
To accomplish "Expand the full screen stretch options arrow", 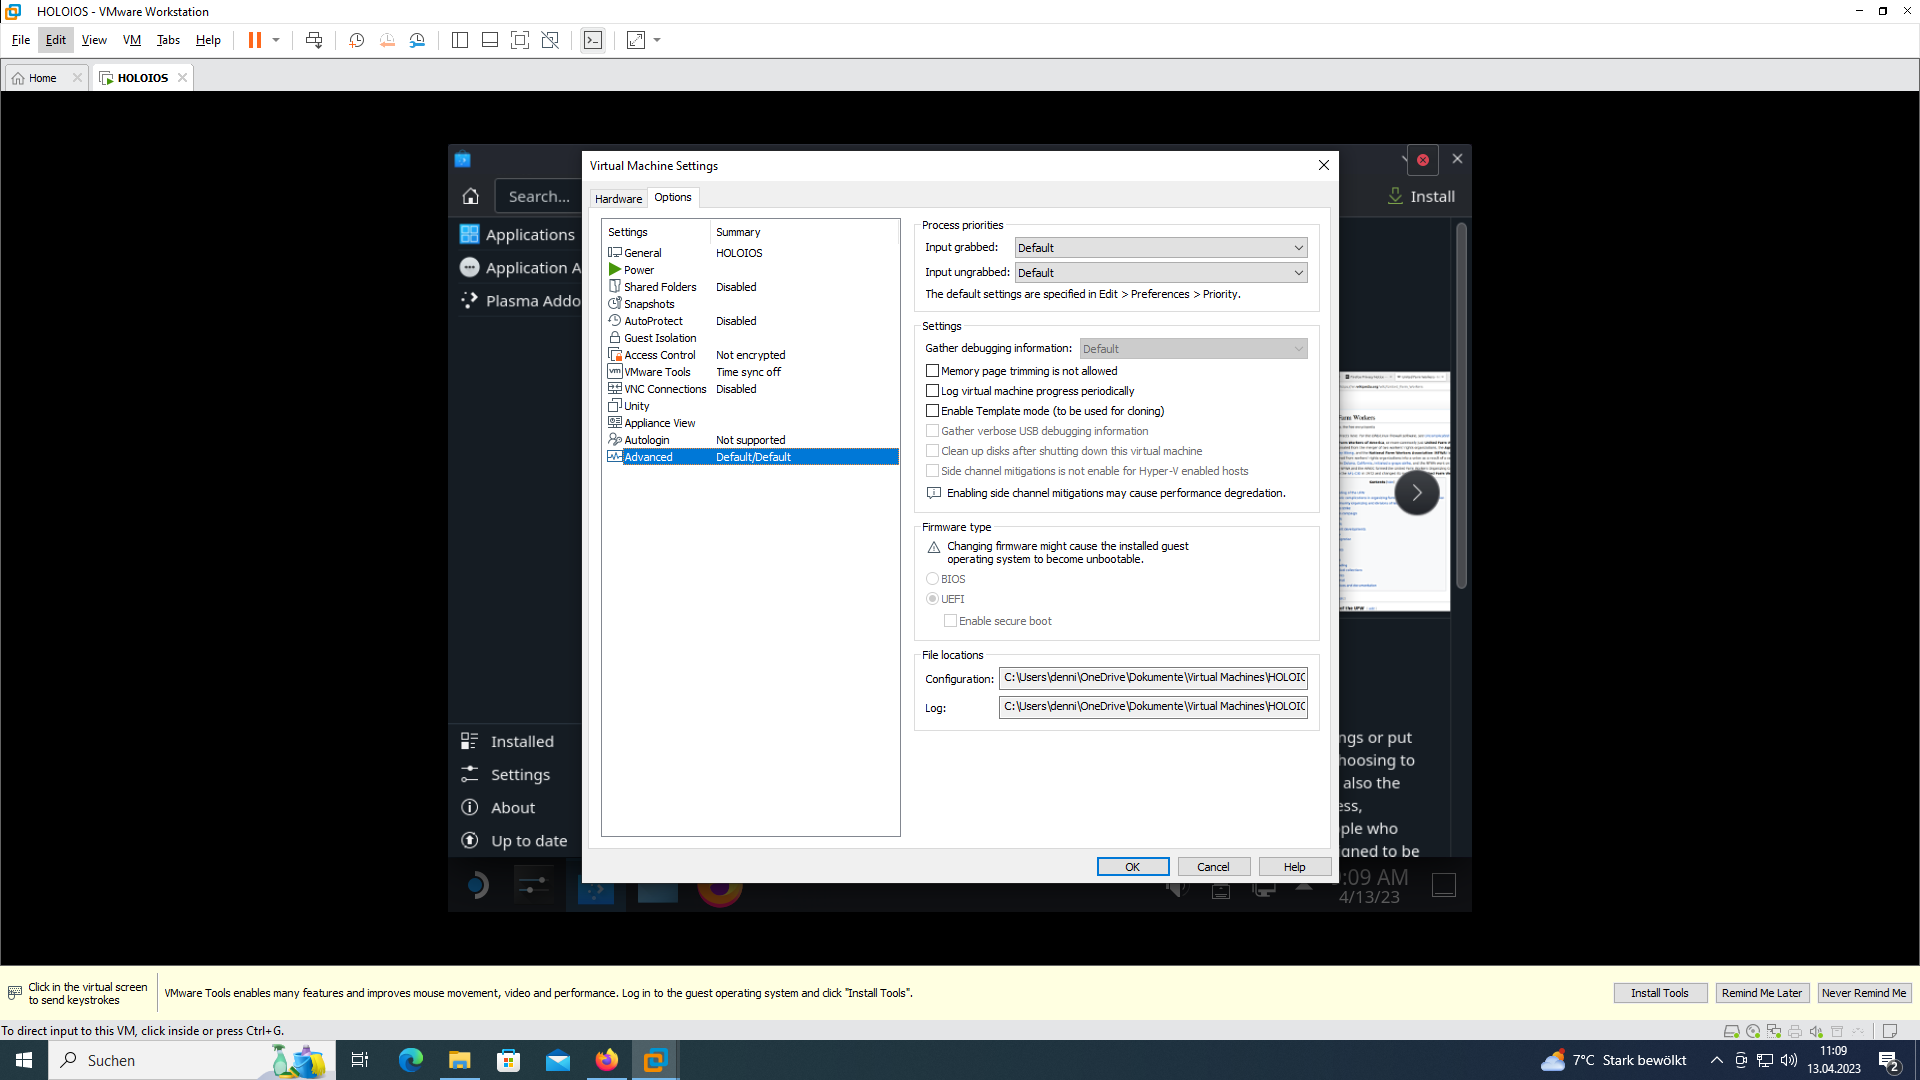I will pyautogui.click(x=656, y=40).
